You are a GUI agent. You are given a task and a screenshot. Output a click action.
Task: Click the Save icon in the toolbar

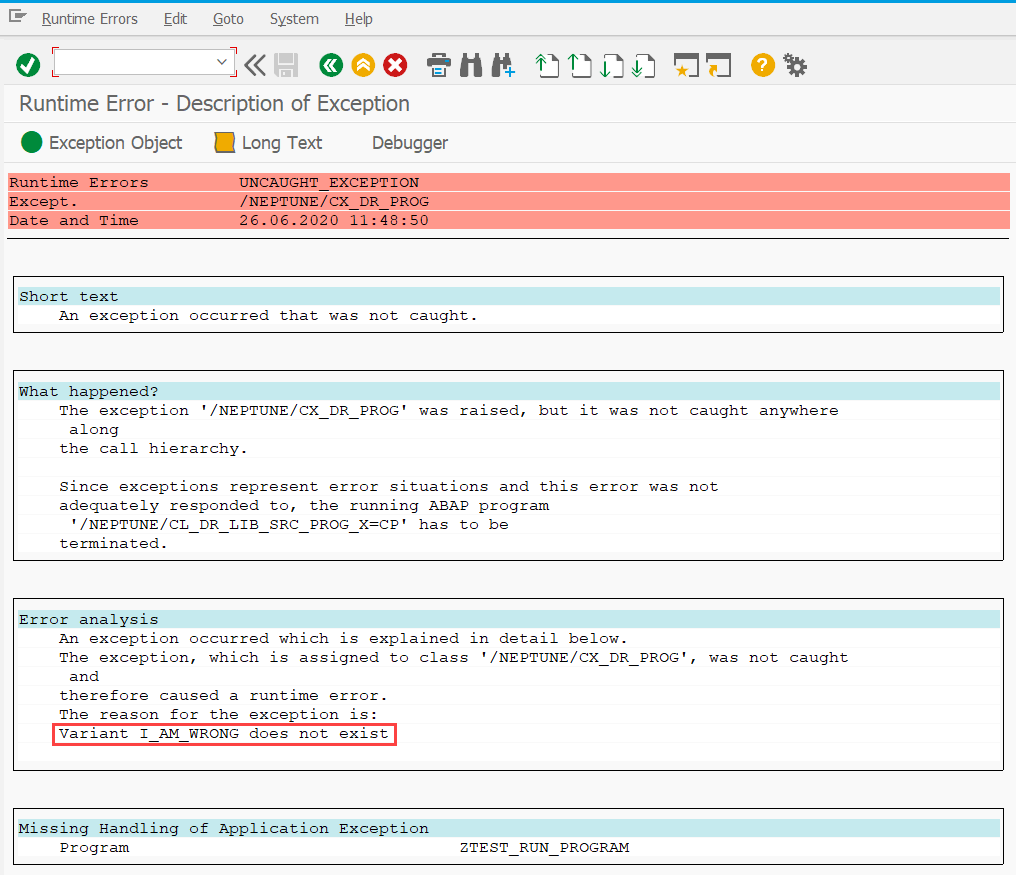pos(287,65)
